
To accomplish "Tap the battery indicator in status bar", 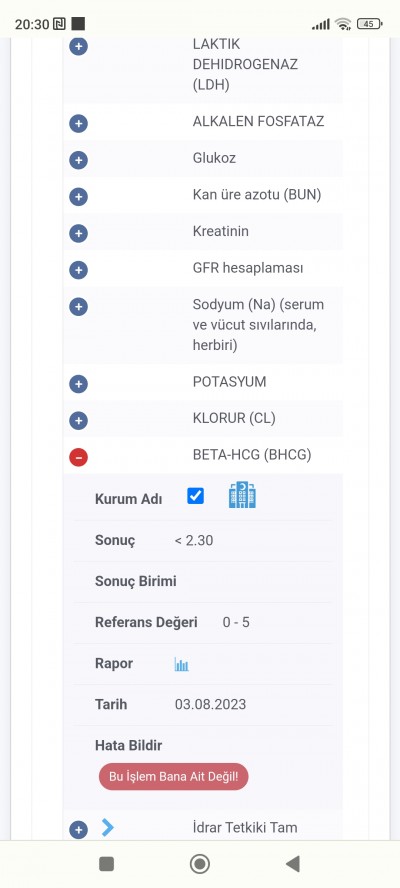I will click(369, 24).
